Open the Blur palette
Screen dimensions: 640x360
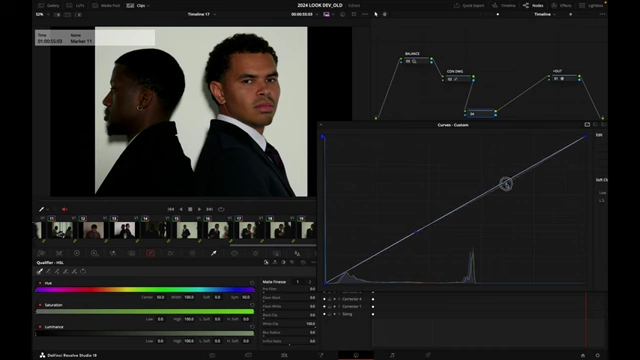[x=297, y=253]
